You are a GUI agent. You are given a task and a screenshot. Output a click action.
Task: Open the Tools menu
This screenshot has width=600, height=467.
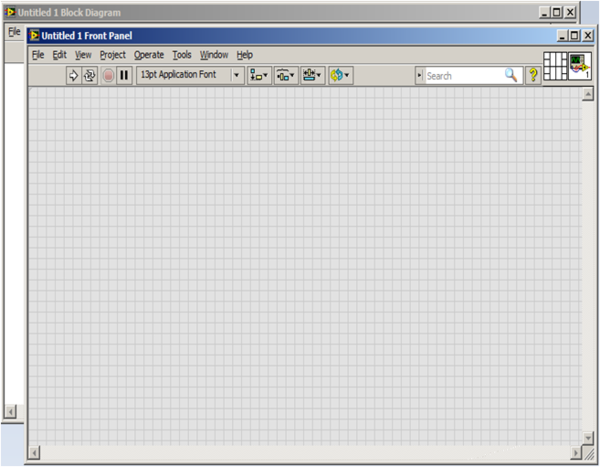pos(182,55)
